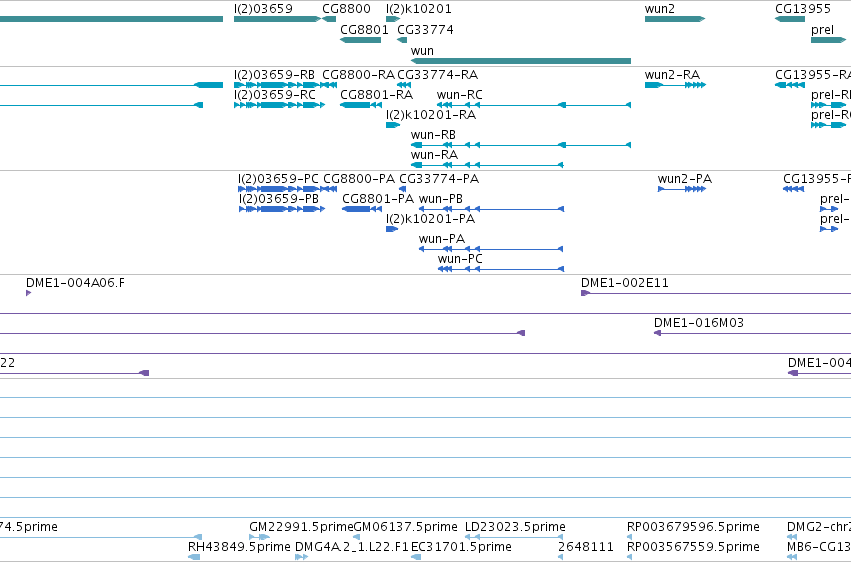Select the CG8800 gene label
The height and width of the screenshot is (562, 851).
[346, 9]
